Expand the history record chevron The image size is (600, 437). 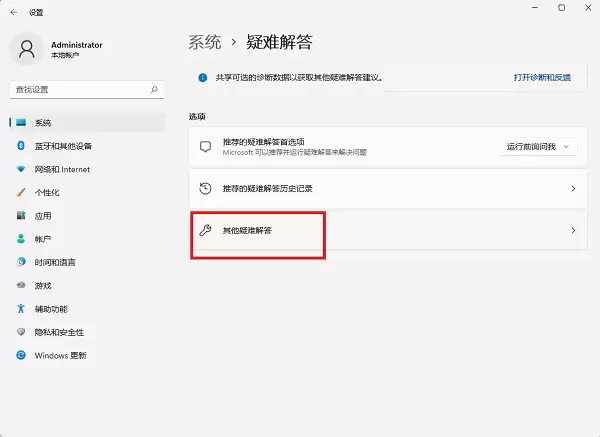[573, 188]
